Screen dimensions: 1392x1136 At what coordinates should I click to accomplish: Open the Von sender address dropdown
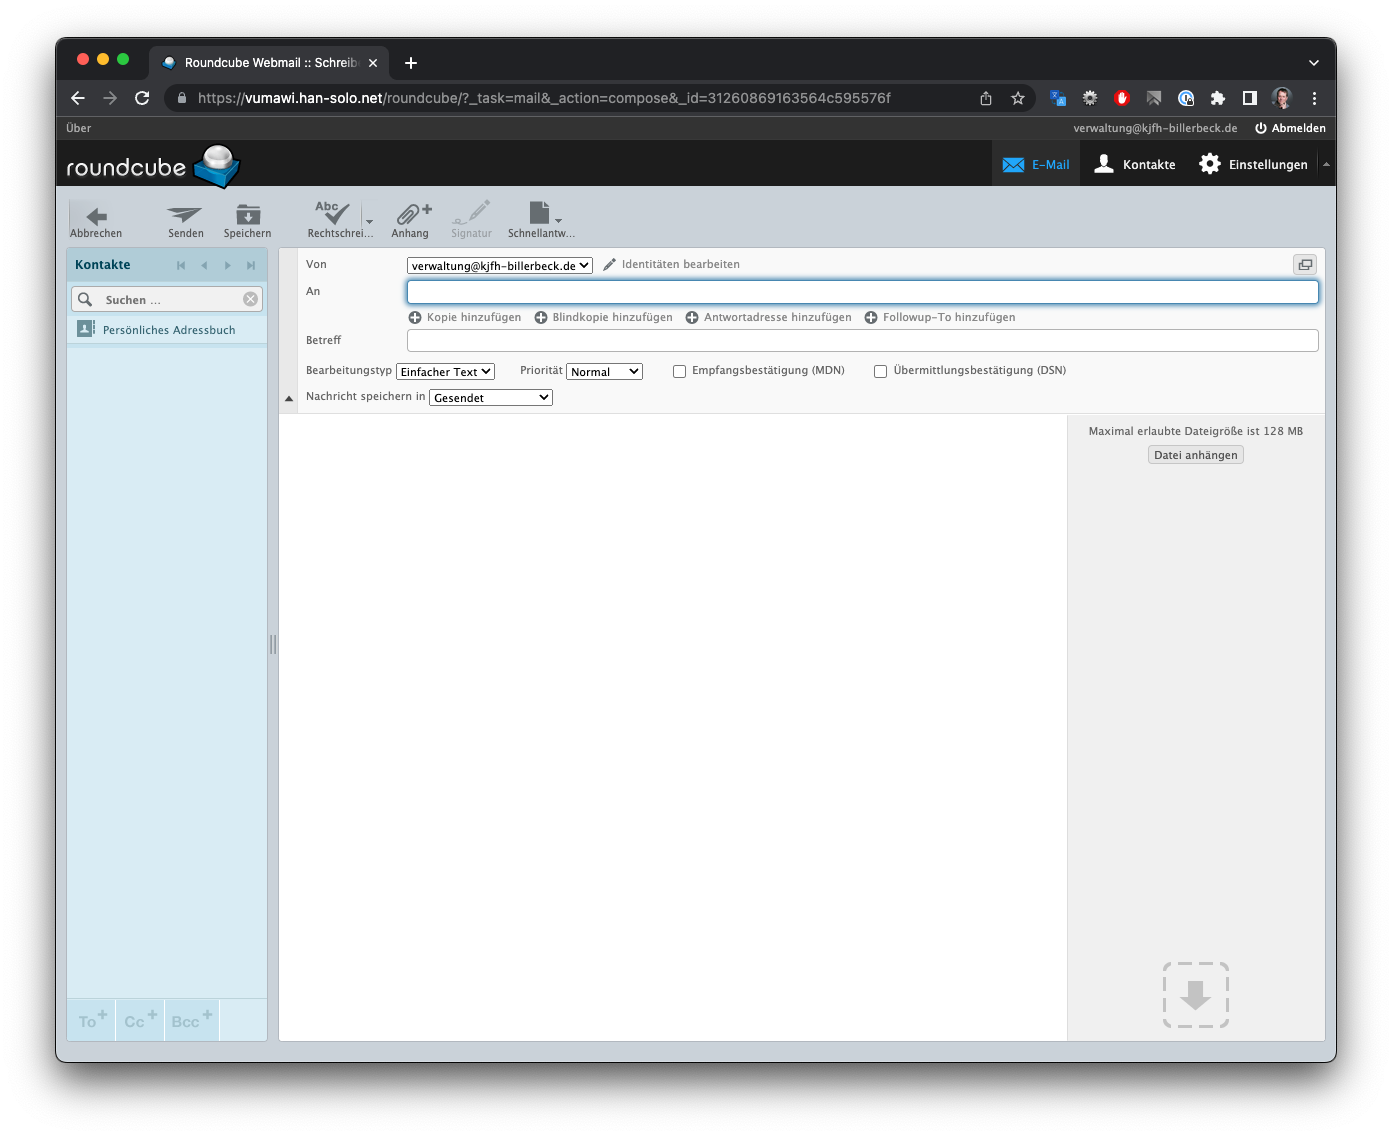pyautogui.click(x=499, y=266)
